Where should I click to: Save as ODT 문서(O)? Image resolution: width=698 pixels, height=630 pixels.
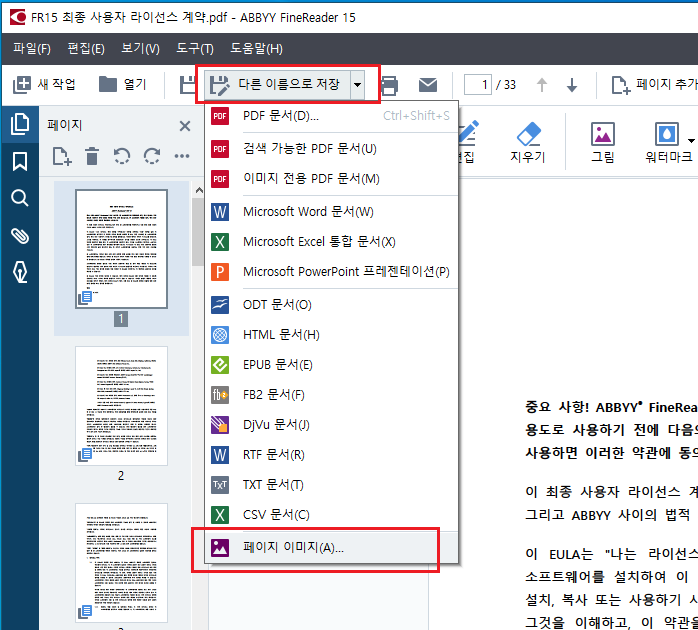point(332,305)
